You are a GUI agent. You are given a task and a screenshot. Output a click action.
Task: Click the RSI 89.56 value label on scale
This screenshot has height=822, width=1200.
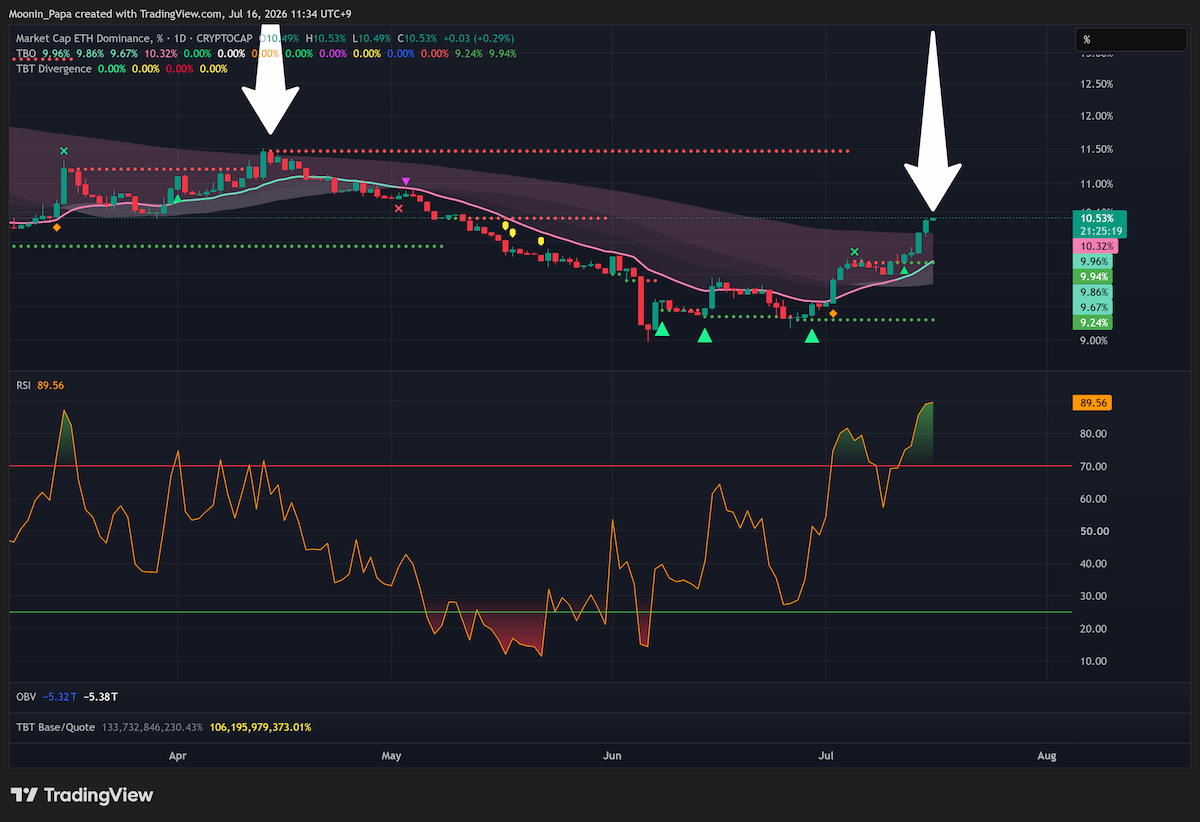click(x=1095, y=403)
